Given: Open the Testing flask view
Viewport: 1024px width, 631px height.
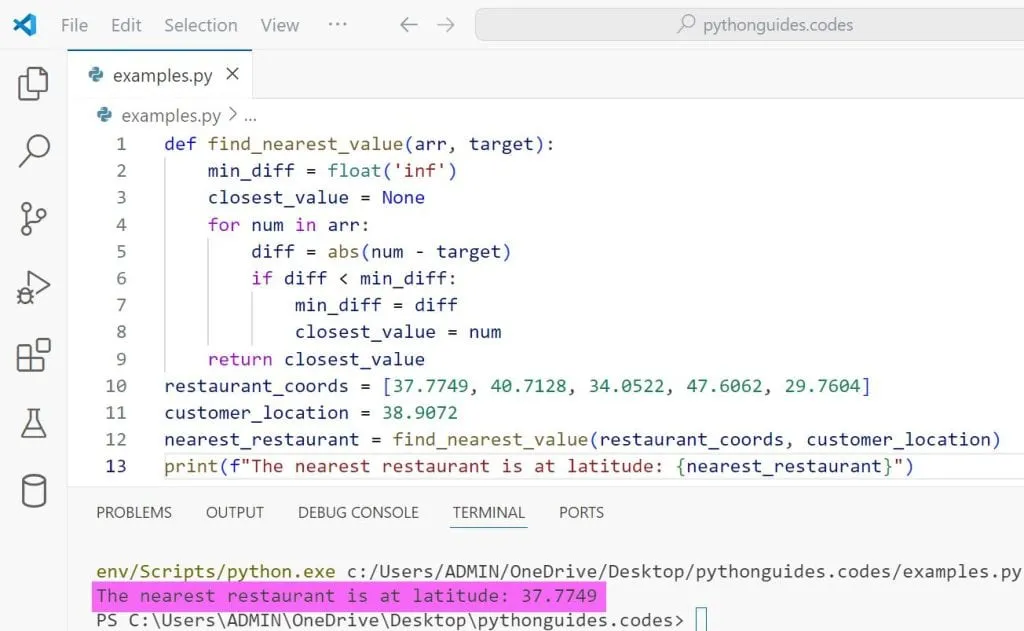Looking at the screenshot, I should click(33, 423).
